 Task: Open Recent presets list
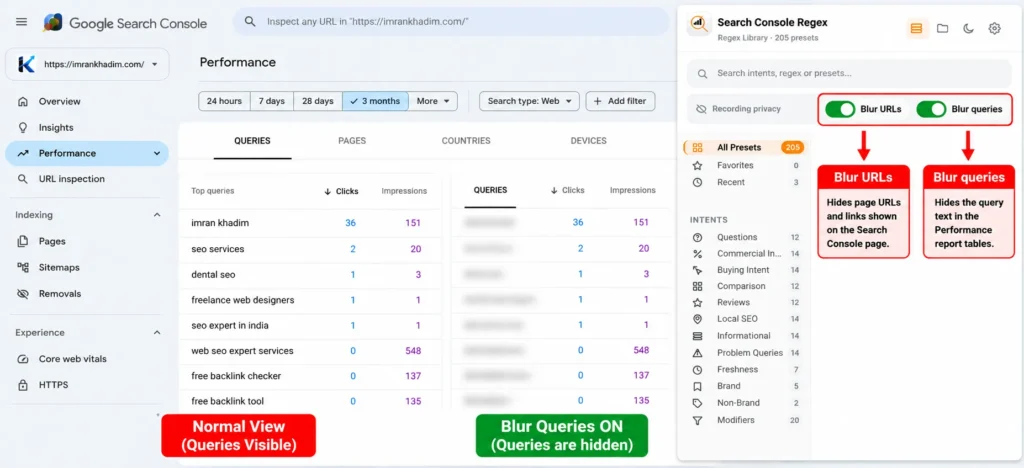(x=744, y=183)
